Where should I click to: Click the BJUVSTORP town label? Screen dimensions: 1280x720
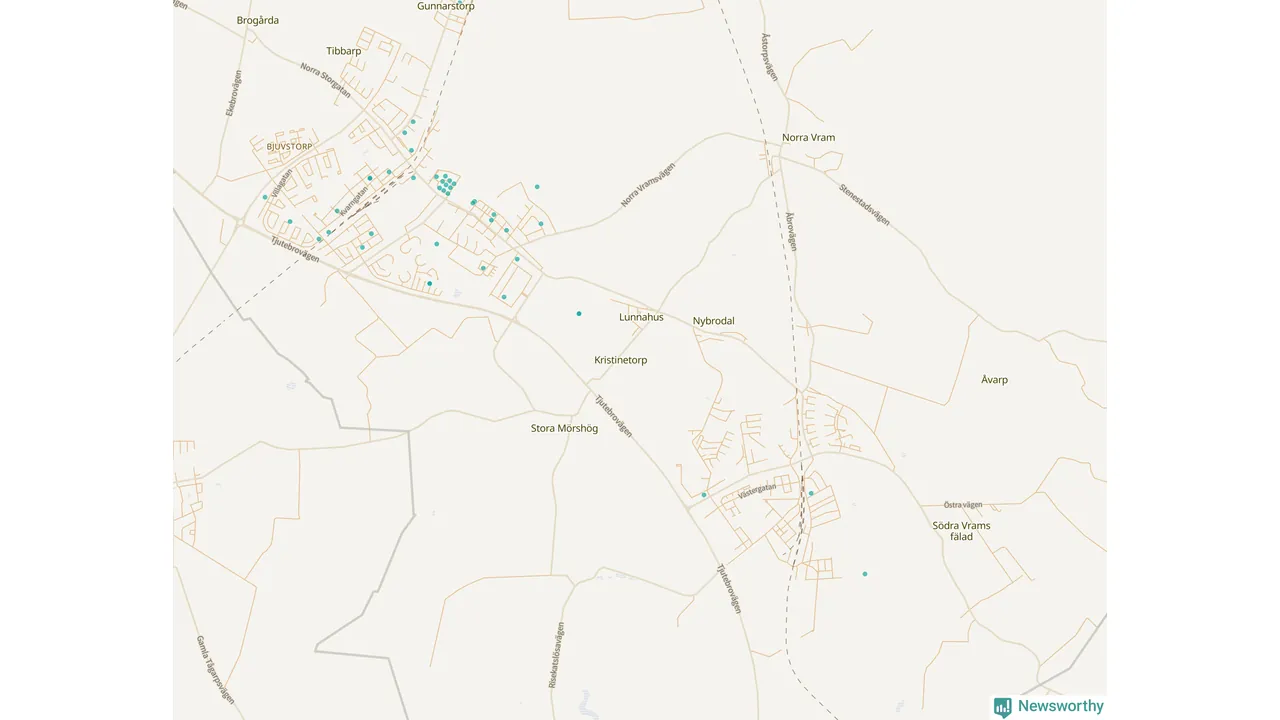289,147
